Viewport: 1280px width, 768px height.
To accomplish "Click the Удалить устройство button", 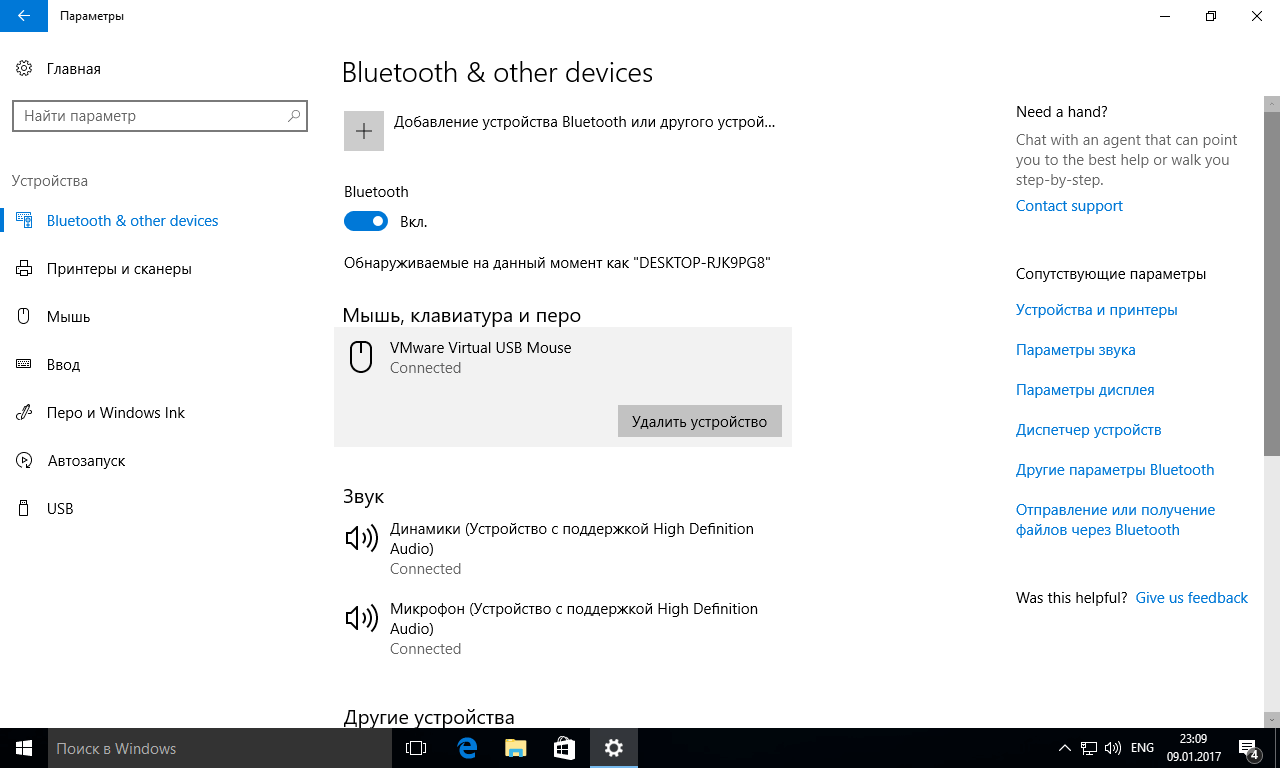I will click(x=699, y=421).
